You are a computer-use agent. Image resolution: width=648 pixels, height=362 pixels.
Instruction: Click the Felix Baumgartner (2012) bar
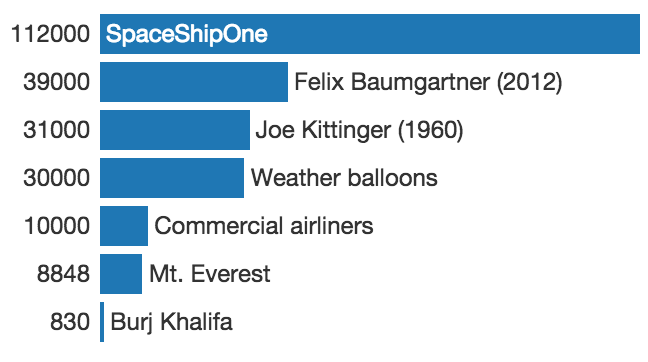pyautogui.click(x=194, y=82)
